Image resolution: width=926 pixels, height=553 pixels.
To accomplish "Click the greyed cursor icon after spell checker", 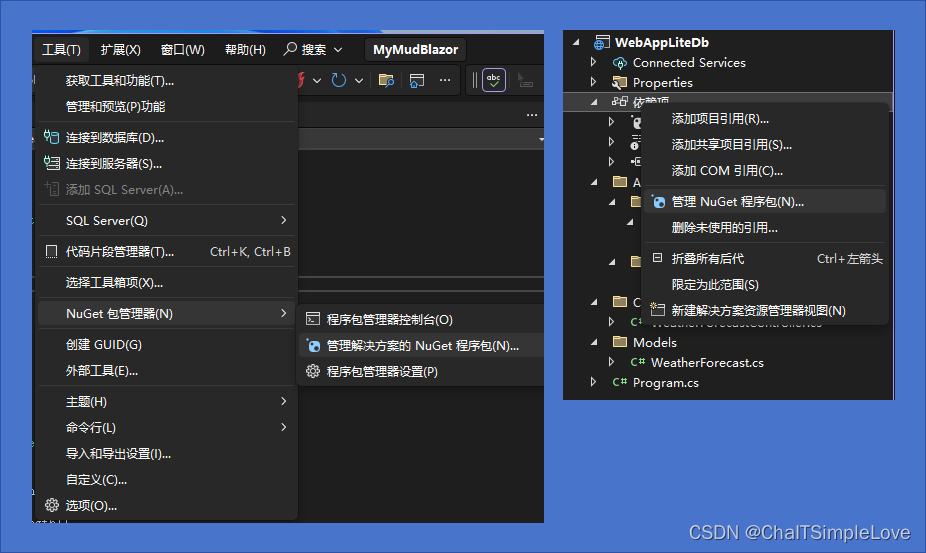I will click(x=525, y=80).
